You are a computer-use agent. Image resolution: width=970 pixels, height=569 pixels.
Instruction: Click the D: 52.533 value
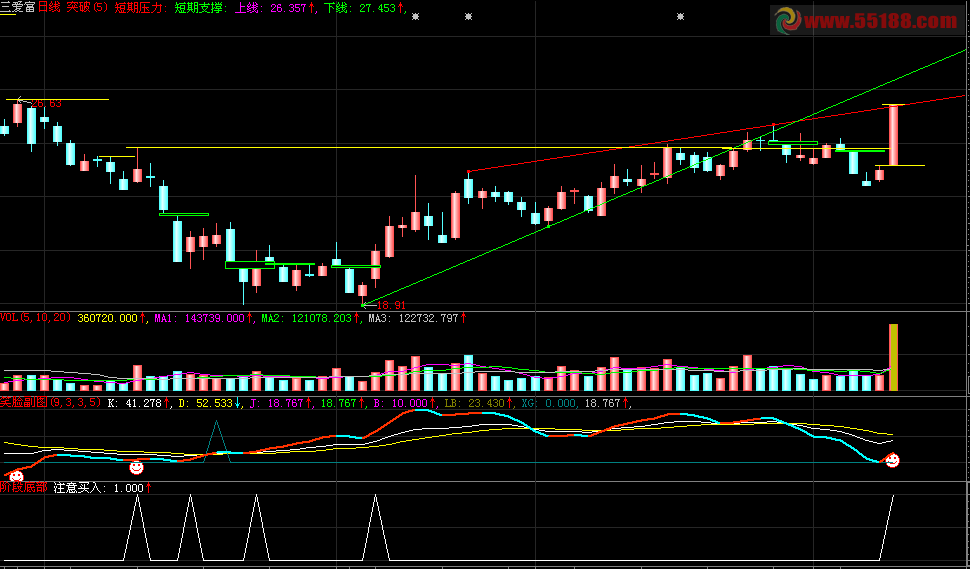pos(210,403)
